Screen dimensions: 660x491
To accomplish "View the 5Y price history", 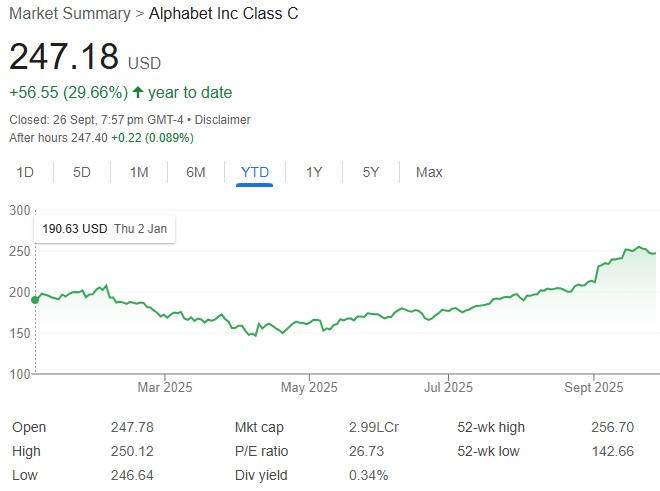I will coord(371,172).
